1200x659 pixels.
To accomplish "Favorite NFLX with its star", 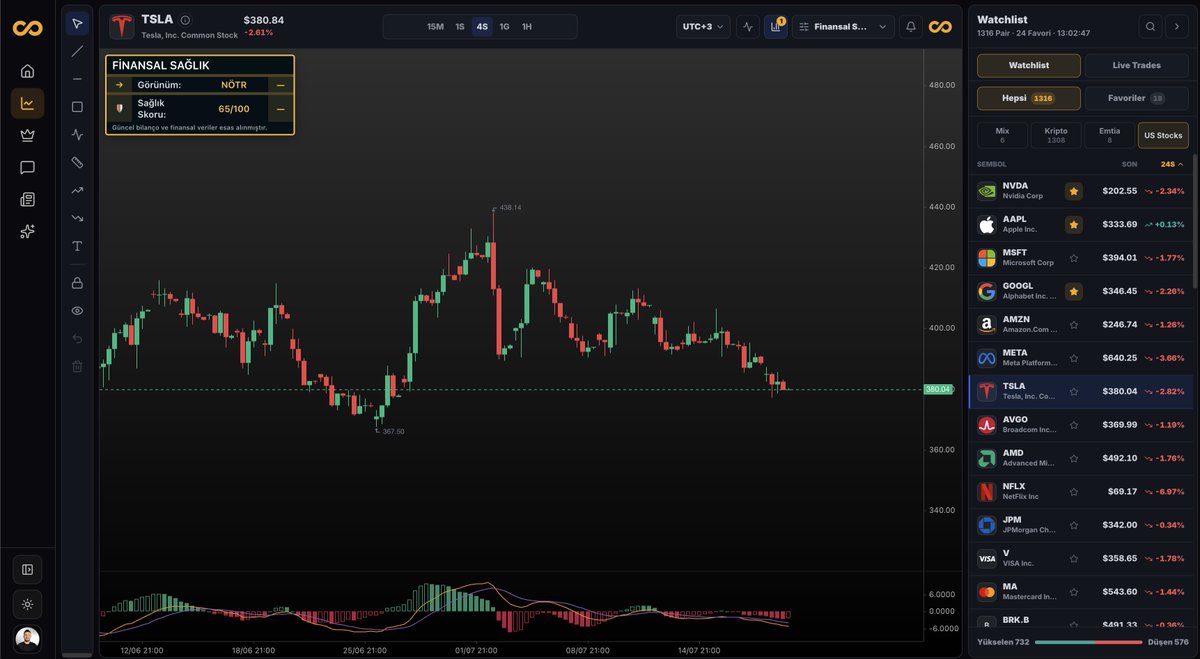I will (1073, 492).
